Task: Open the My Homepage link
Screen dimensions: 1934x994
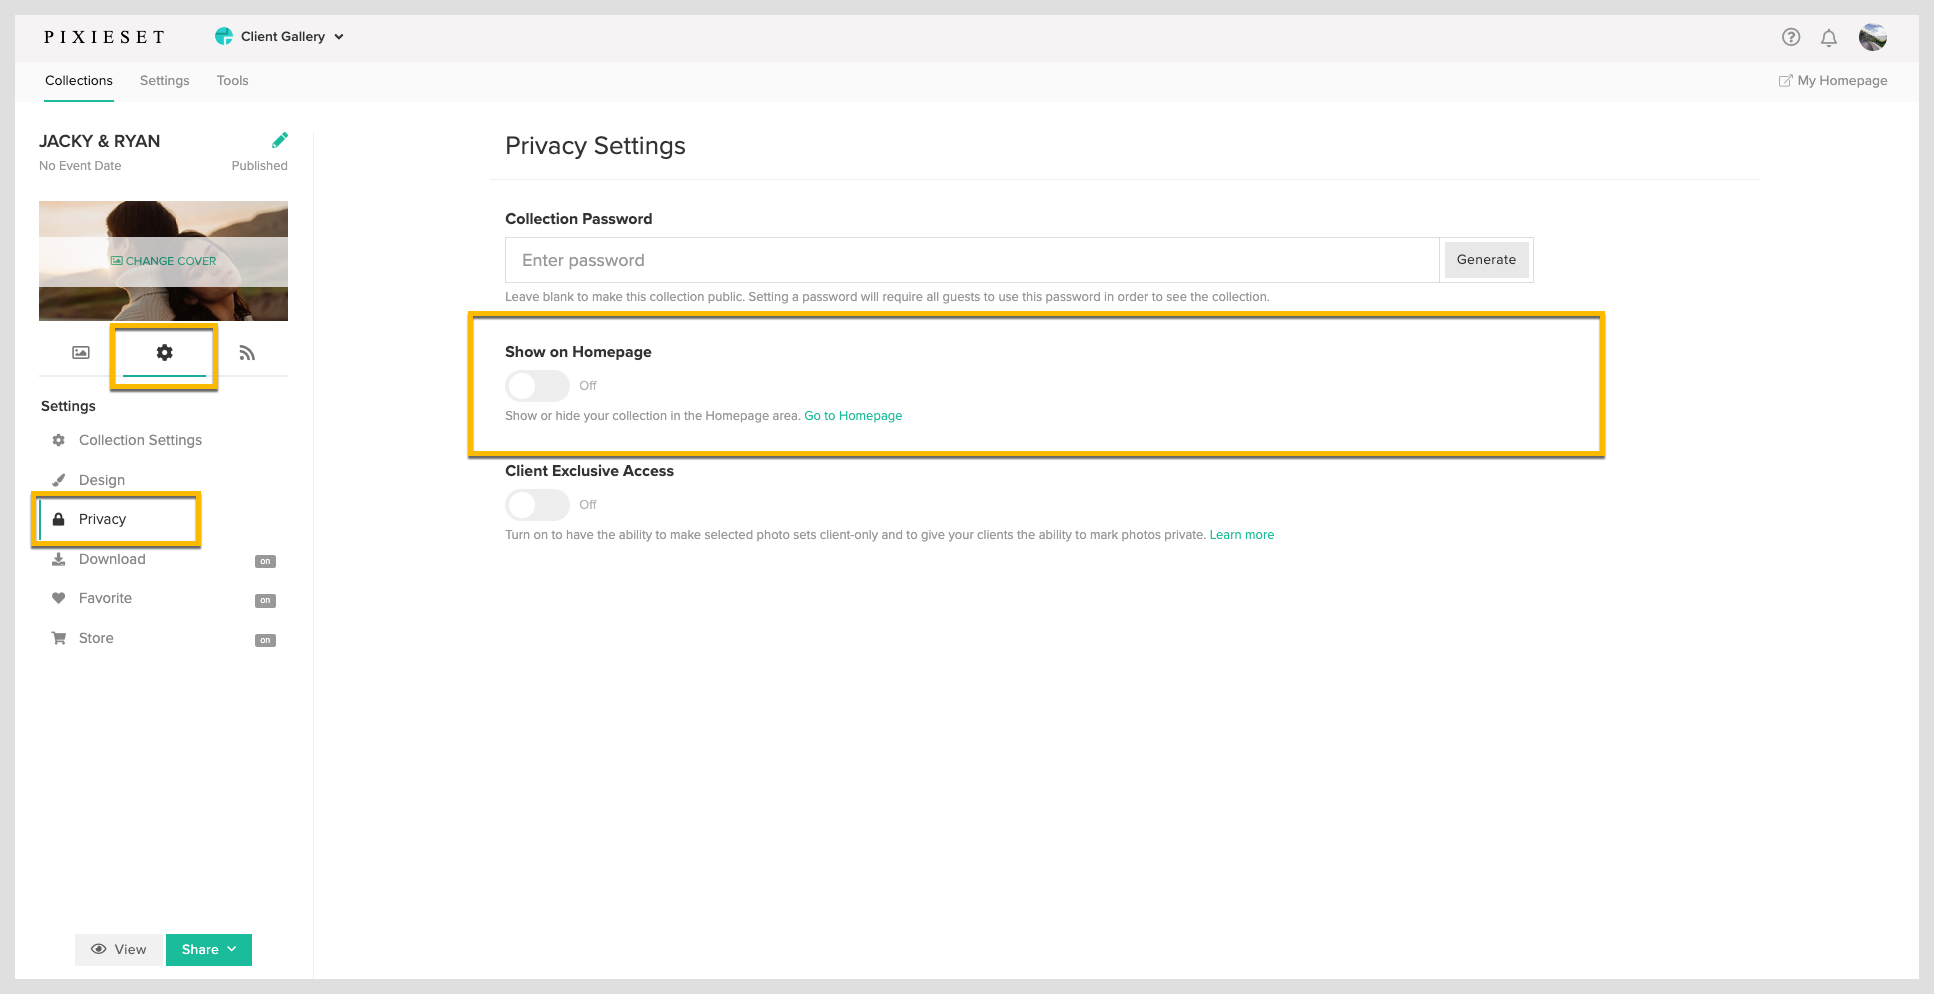Action: coord(1833,81)
